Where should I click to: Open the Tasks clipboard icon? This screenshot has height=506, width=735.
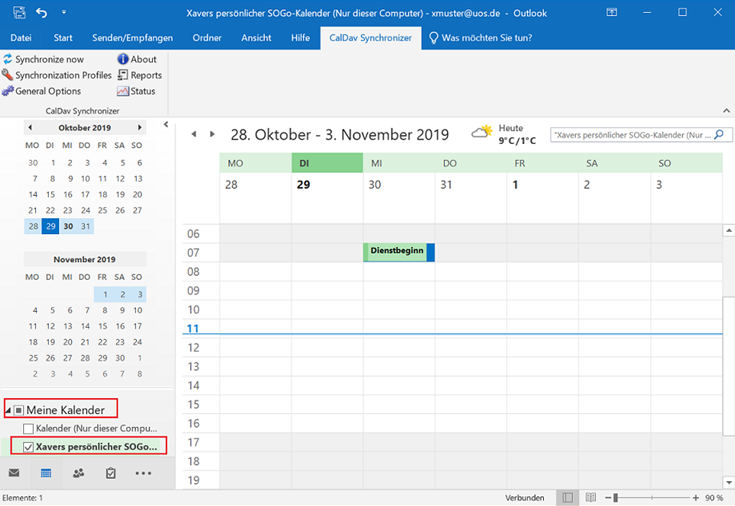click(110, 473)
